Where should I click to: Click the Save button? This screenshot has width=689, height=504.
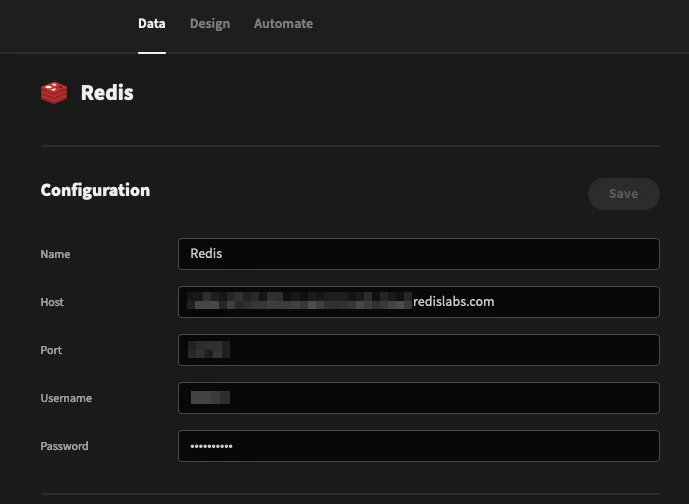[x=624, y=194]
